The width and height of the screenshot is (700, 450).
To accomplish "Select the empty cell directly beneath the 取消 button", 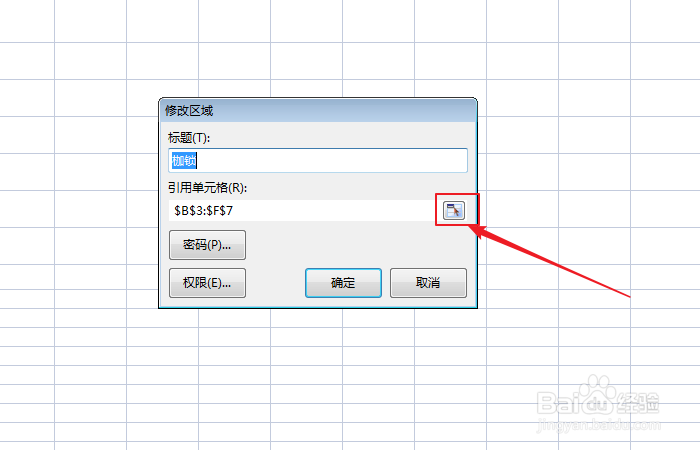I will (x=450, y=318).
